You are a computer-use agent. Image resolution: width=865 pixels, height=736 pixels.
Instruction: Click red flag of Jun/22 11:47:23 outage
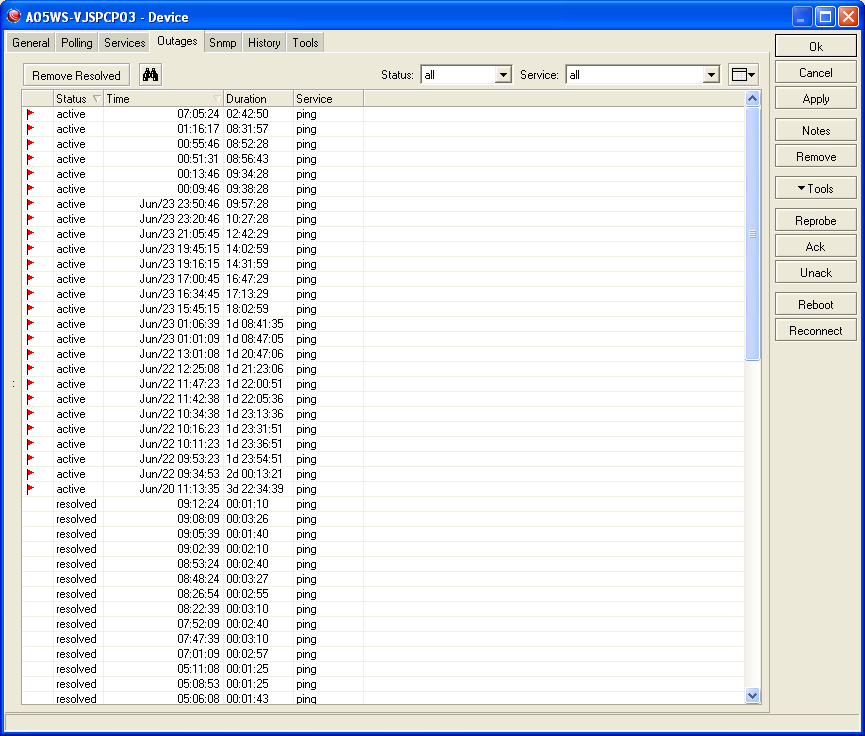[x=30, y=384]
